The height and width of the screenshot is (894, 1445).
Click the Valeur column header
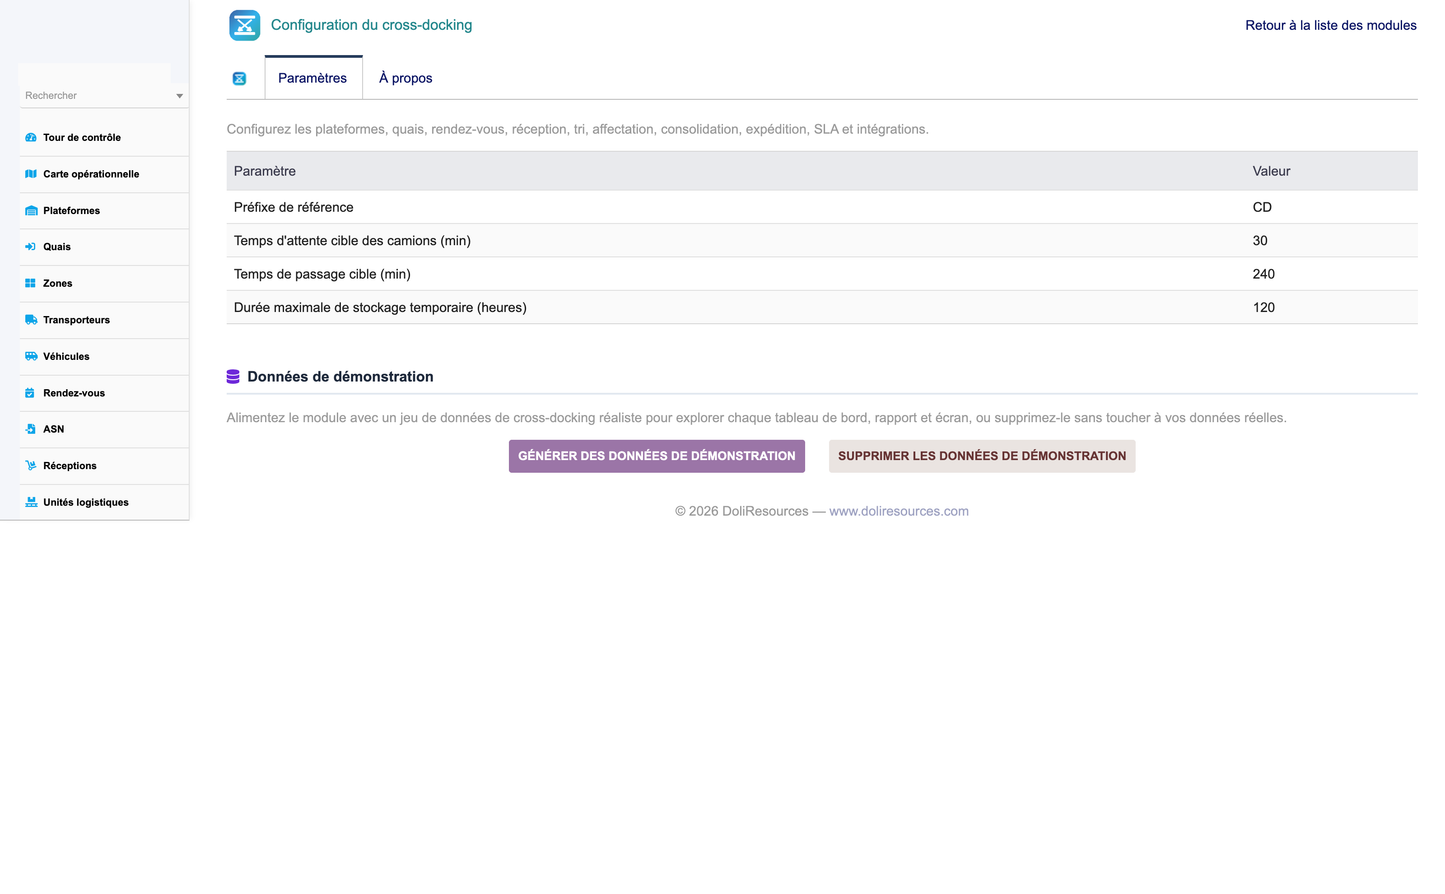(1271, 171)
